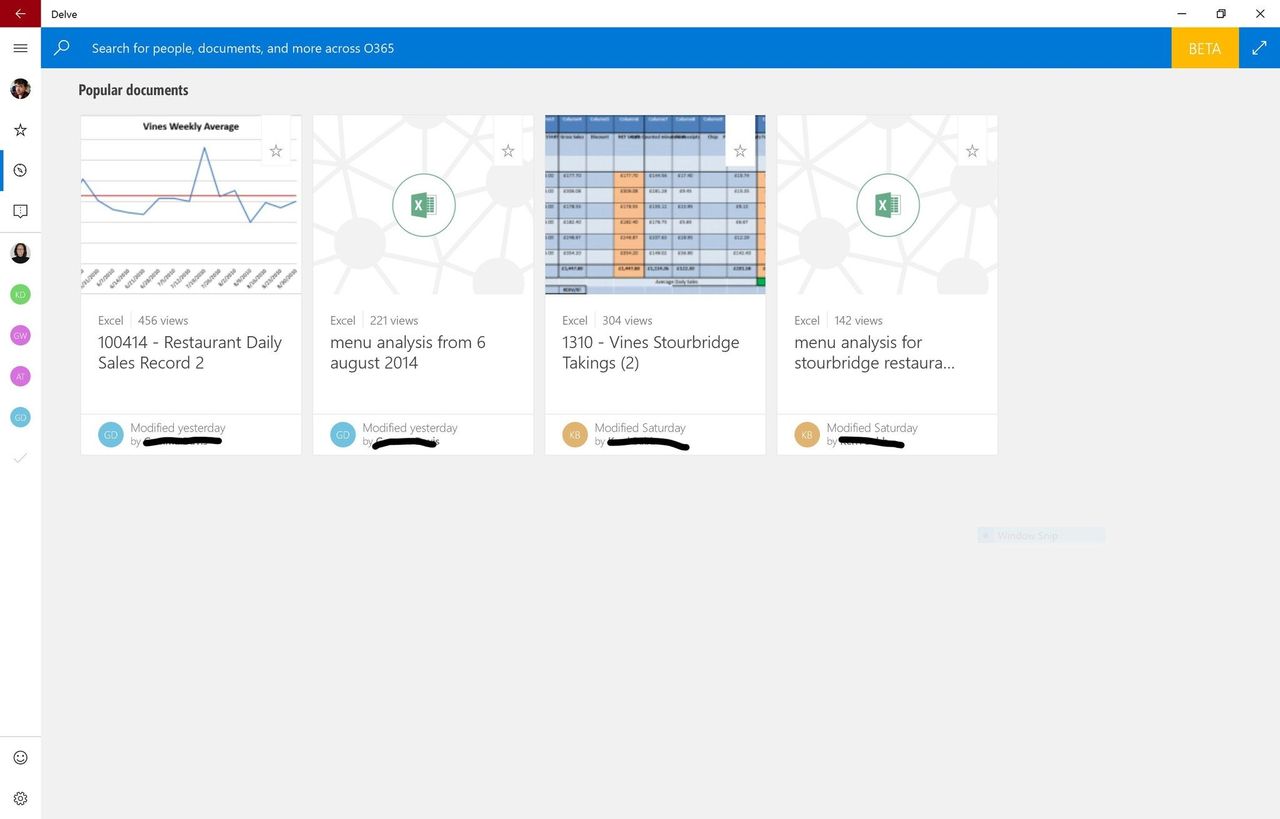Open my profile photo at sidebar top
The width and height of the screenshot is (1280, 819).
[20, 89]
